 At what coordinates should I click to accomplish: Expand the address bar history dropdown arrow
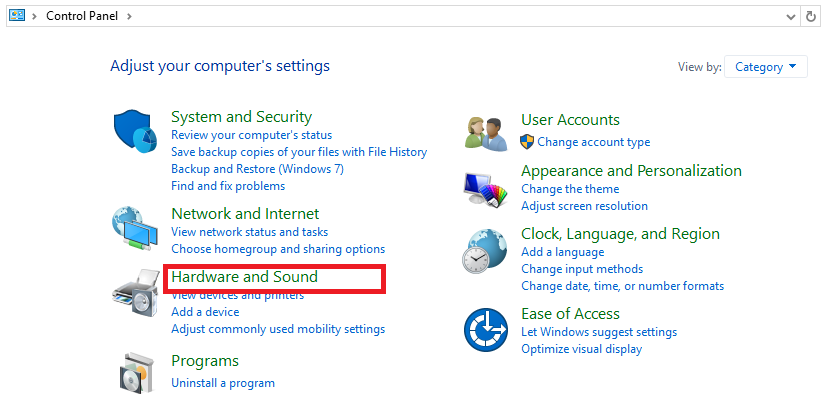[x=790, y=16]
